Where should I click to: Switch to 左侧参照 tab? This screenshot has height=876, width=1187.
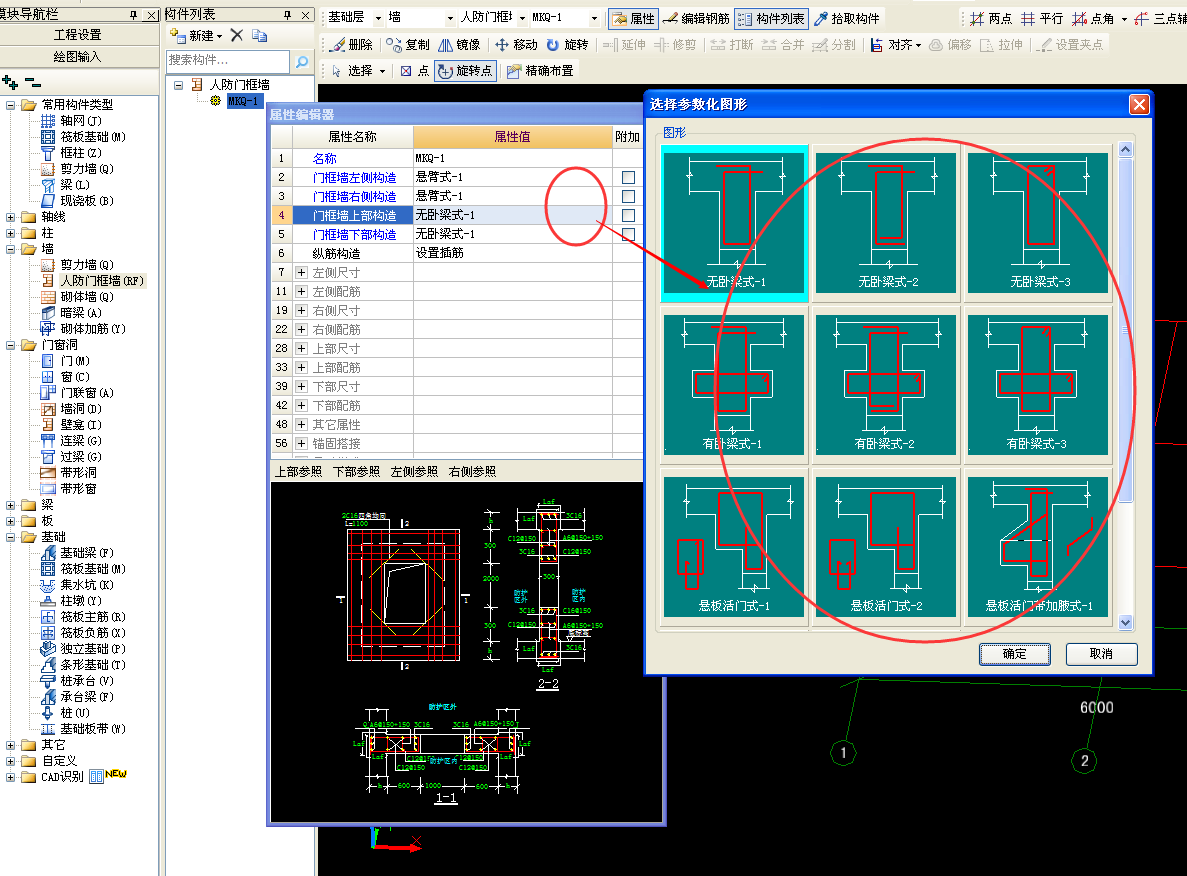414,472
